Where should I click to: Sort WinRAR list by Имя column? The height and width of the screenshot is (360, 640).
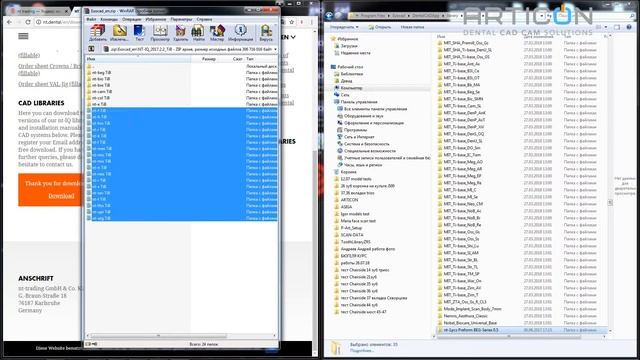pyautogui.click(x=138, y=59)
